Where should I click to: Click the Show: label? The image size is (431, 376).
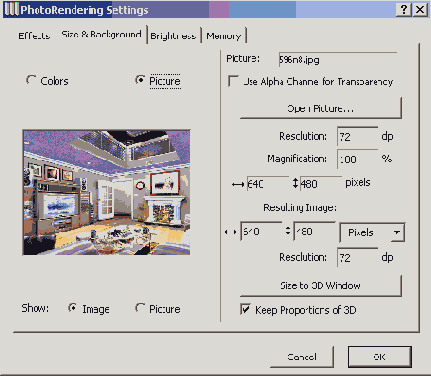pos(35,308)
